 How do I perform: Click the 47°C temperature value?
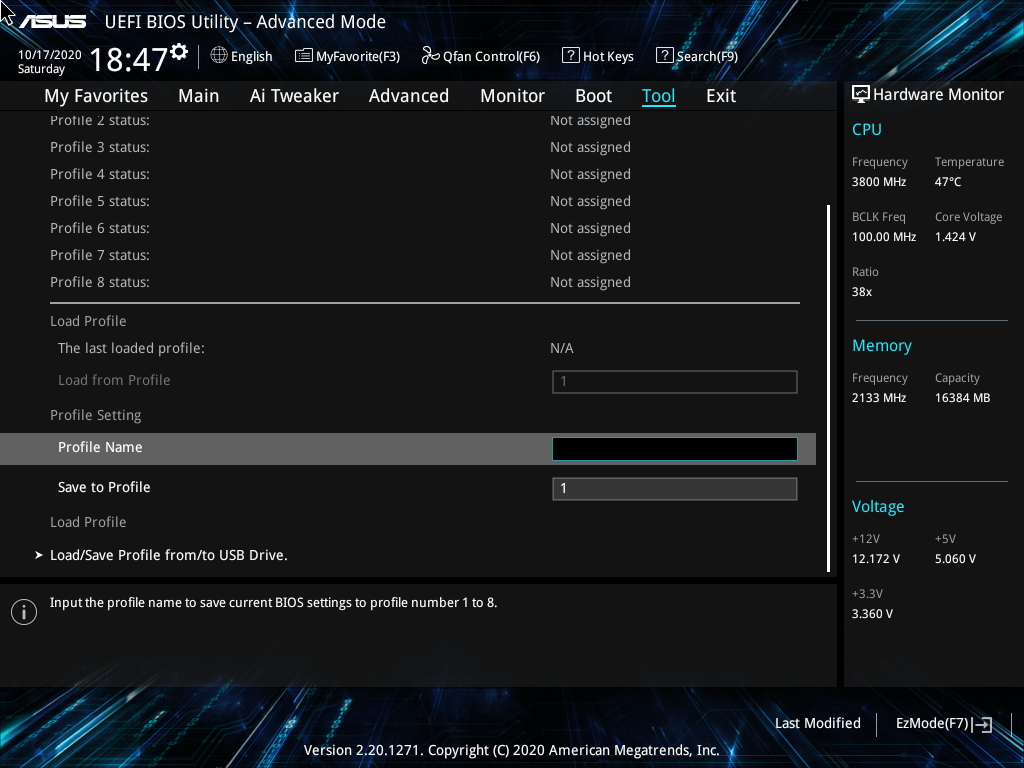tap(948, 182)
